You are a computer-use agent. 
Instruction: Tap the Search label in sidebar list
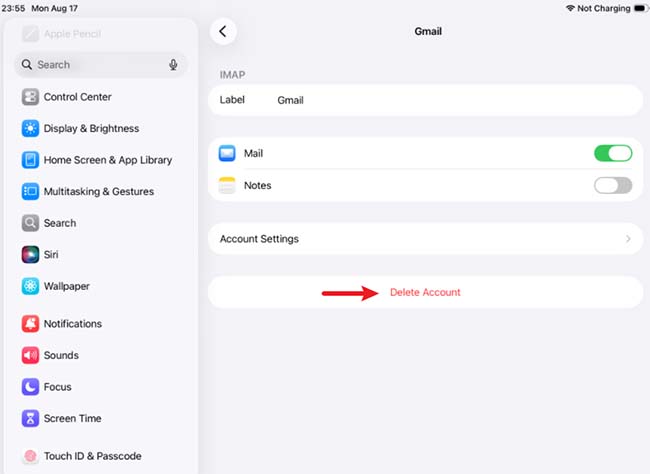click(60, 223)
